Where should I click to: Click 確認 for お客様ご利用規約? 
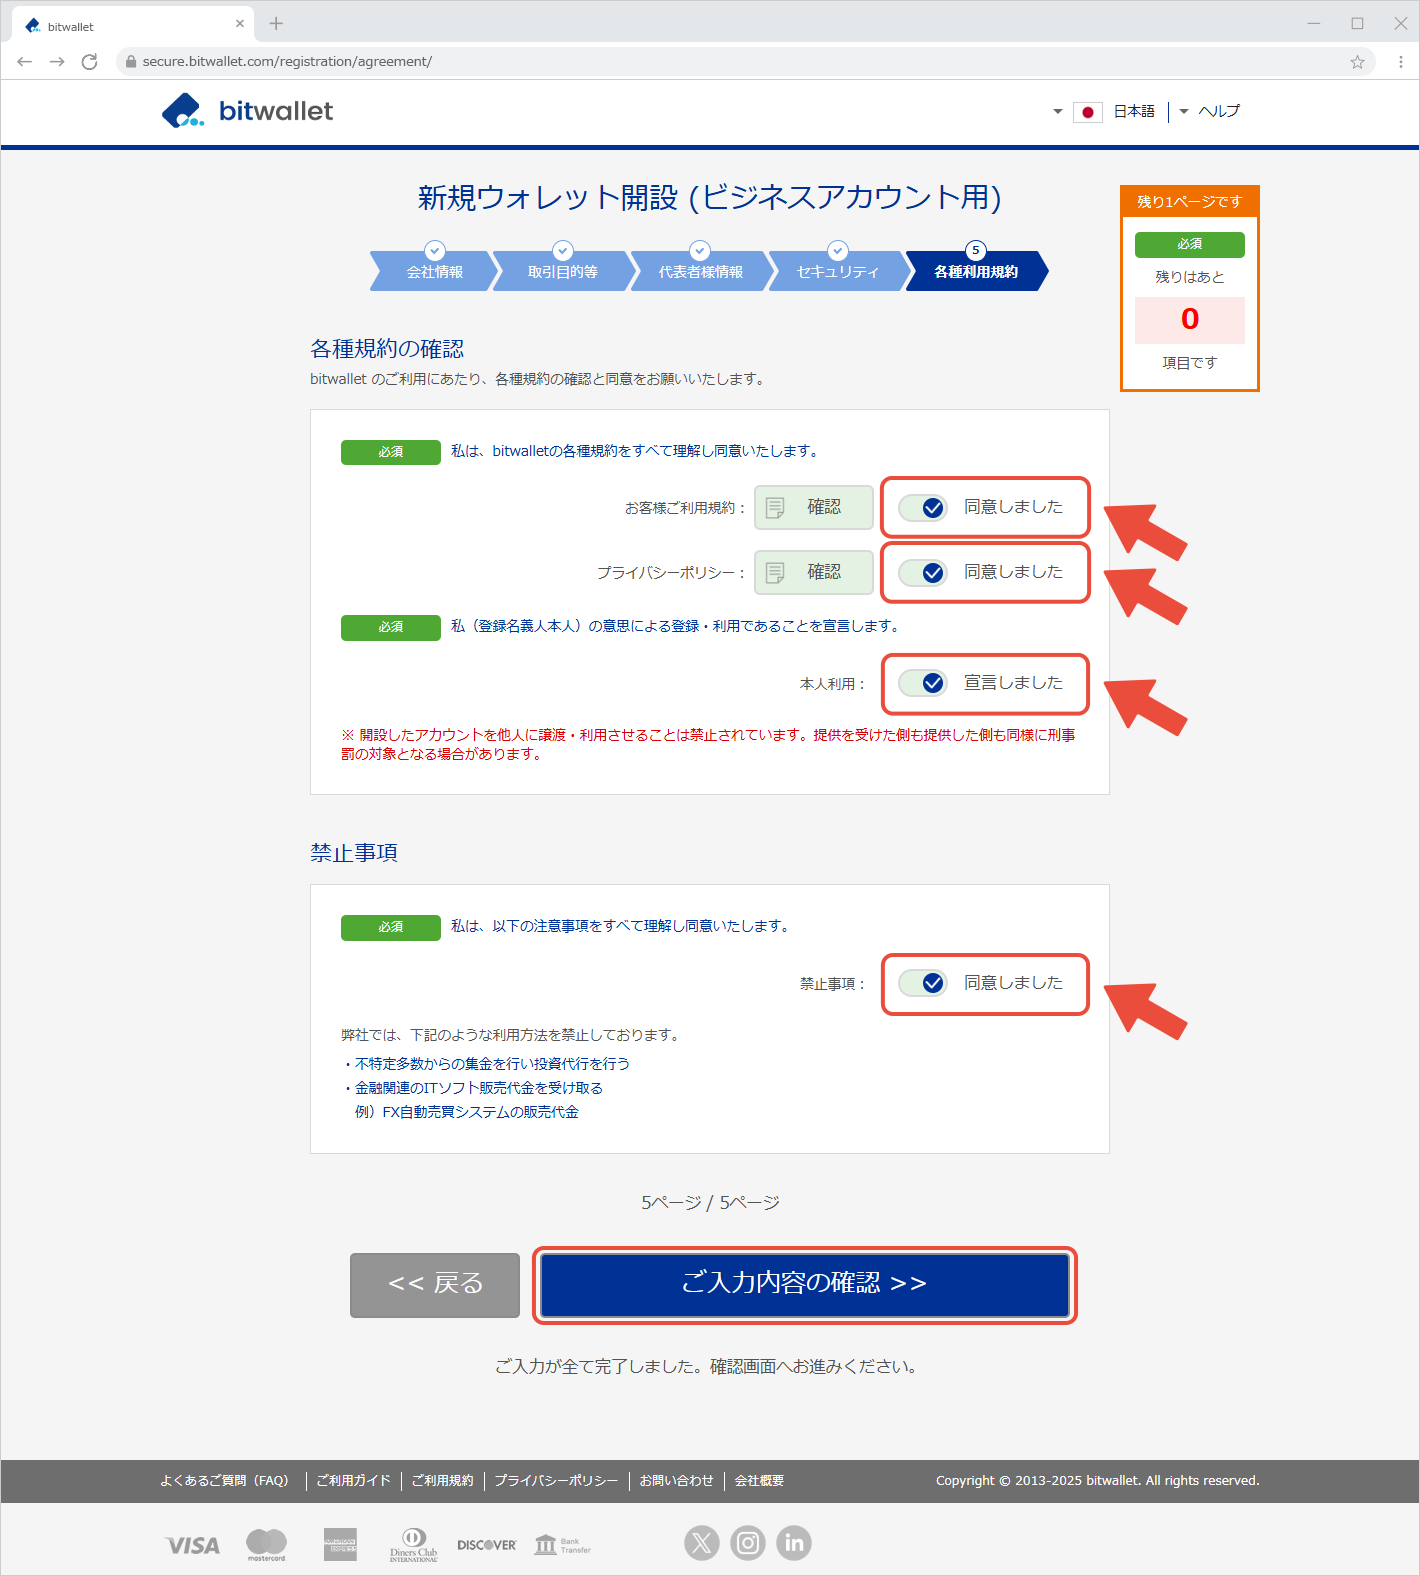click(x=814, y=507)
